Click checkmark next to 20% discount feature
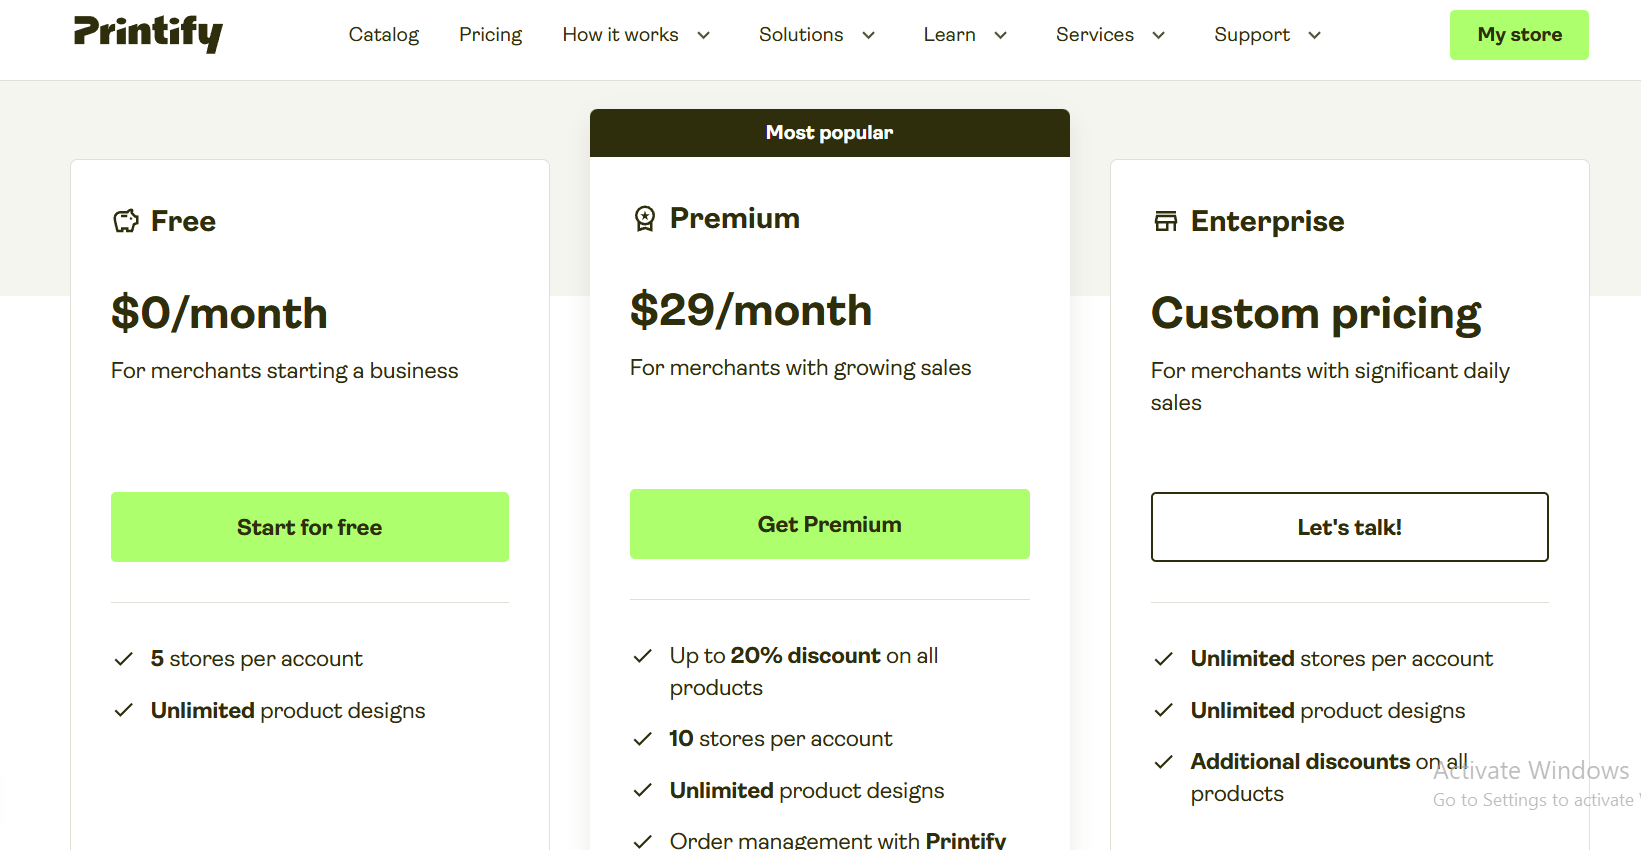Screen dimensions: 1641x850 (643, 656)
